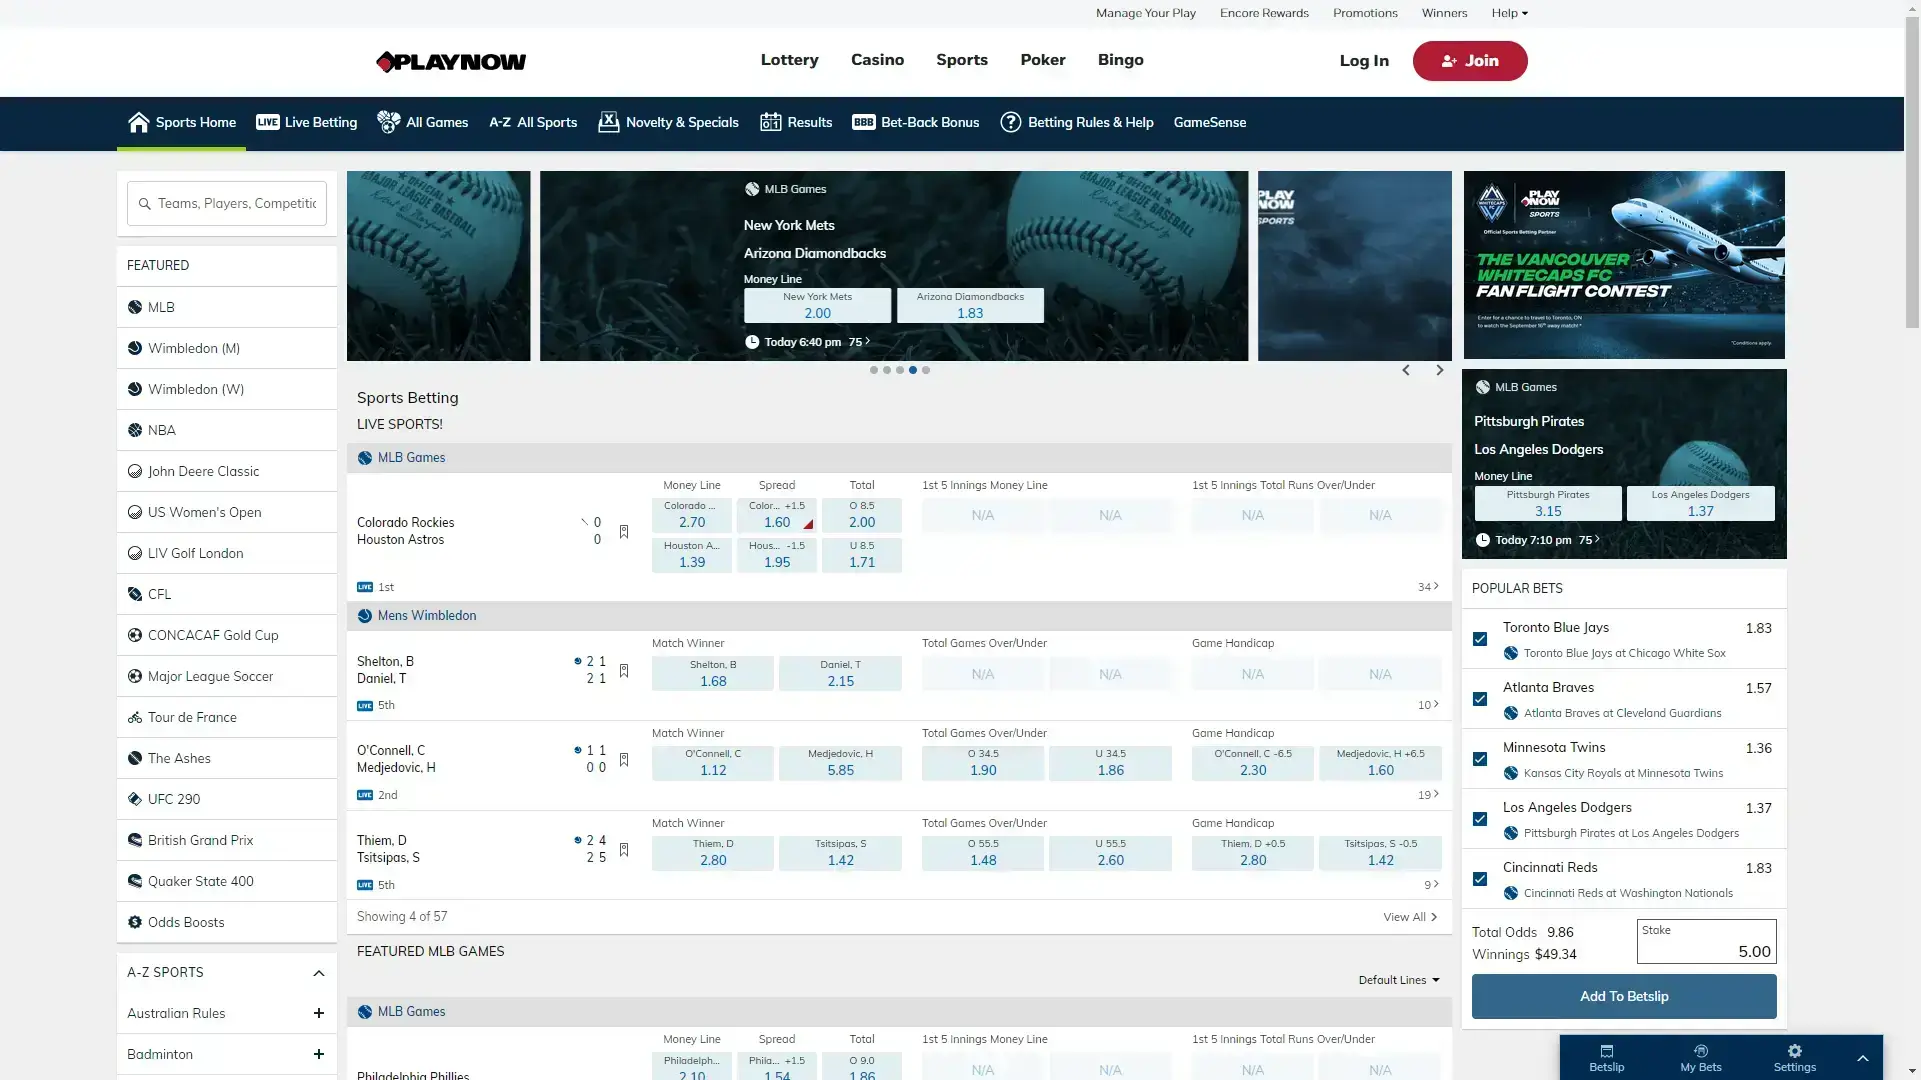Click the Sports Home house icon
Screen dimensions: 1921x1080
[x=138, y=122]
